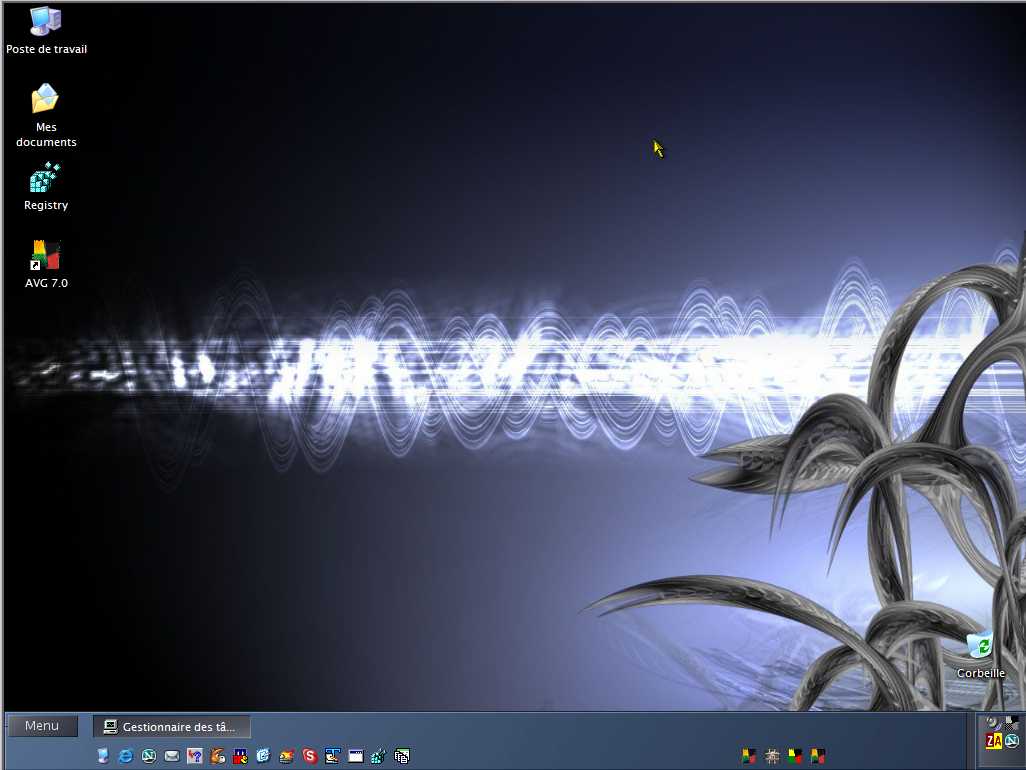
Task: Click the spider bug icon on taskbar
Action: click(772, 756)
